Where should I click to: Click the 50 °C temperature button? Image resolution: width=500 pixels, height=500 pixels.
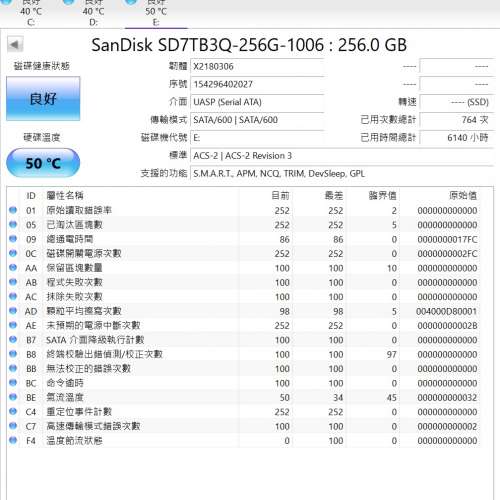pos(43,163)
